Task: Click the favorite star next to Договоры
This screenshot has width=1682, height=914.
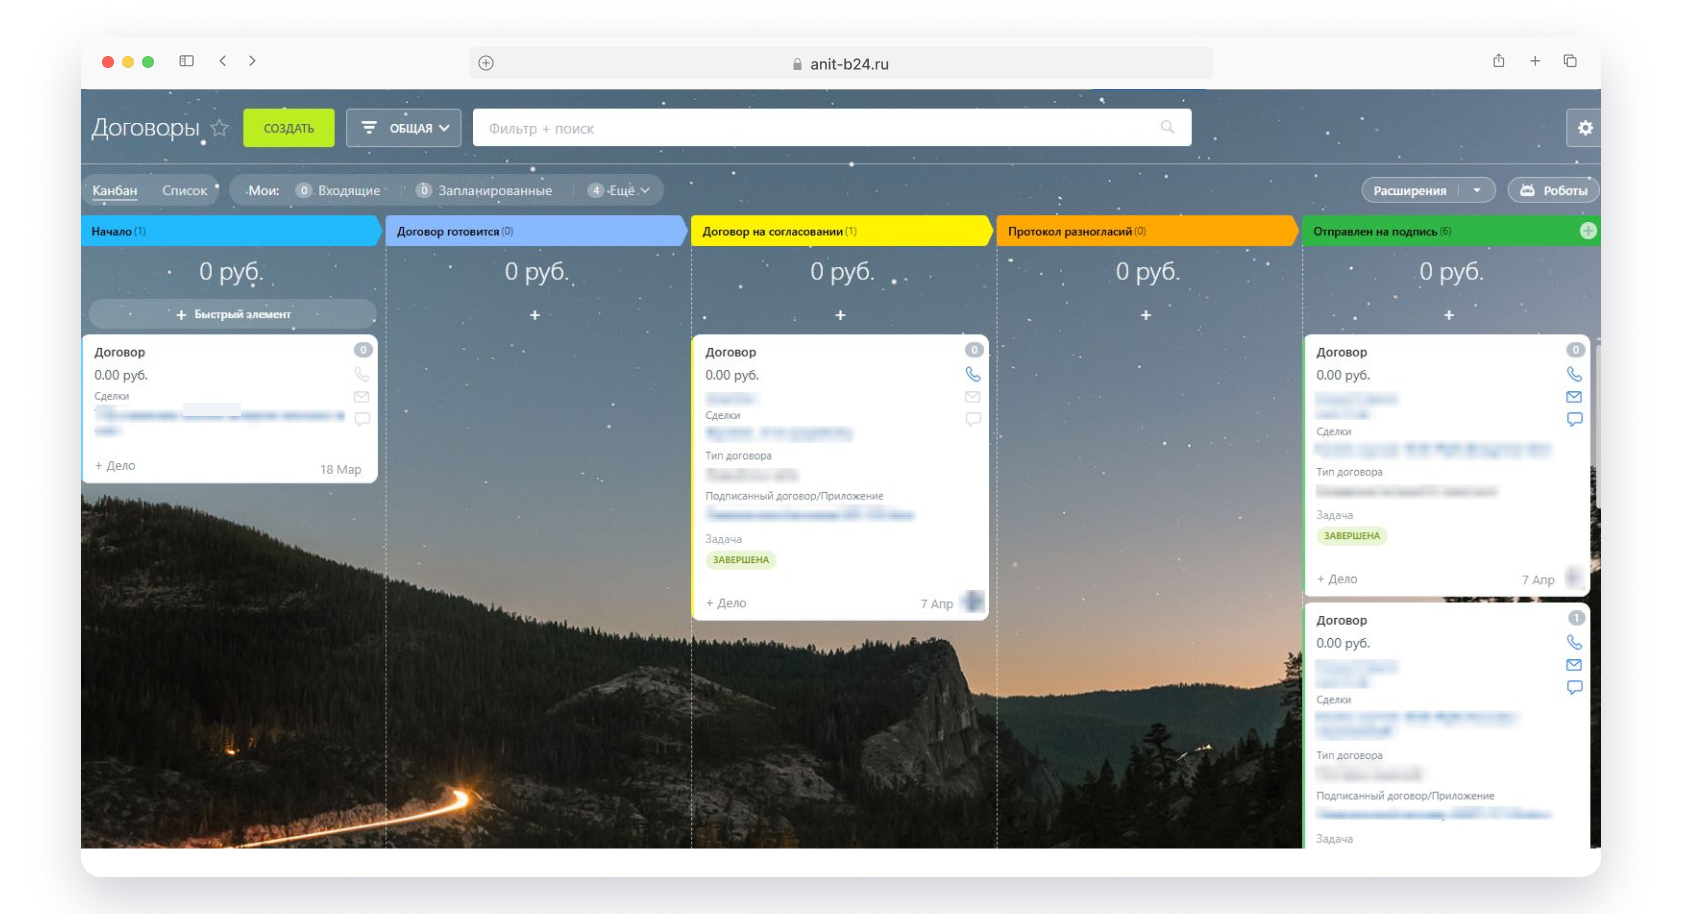Action: (x=220, y=128)
